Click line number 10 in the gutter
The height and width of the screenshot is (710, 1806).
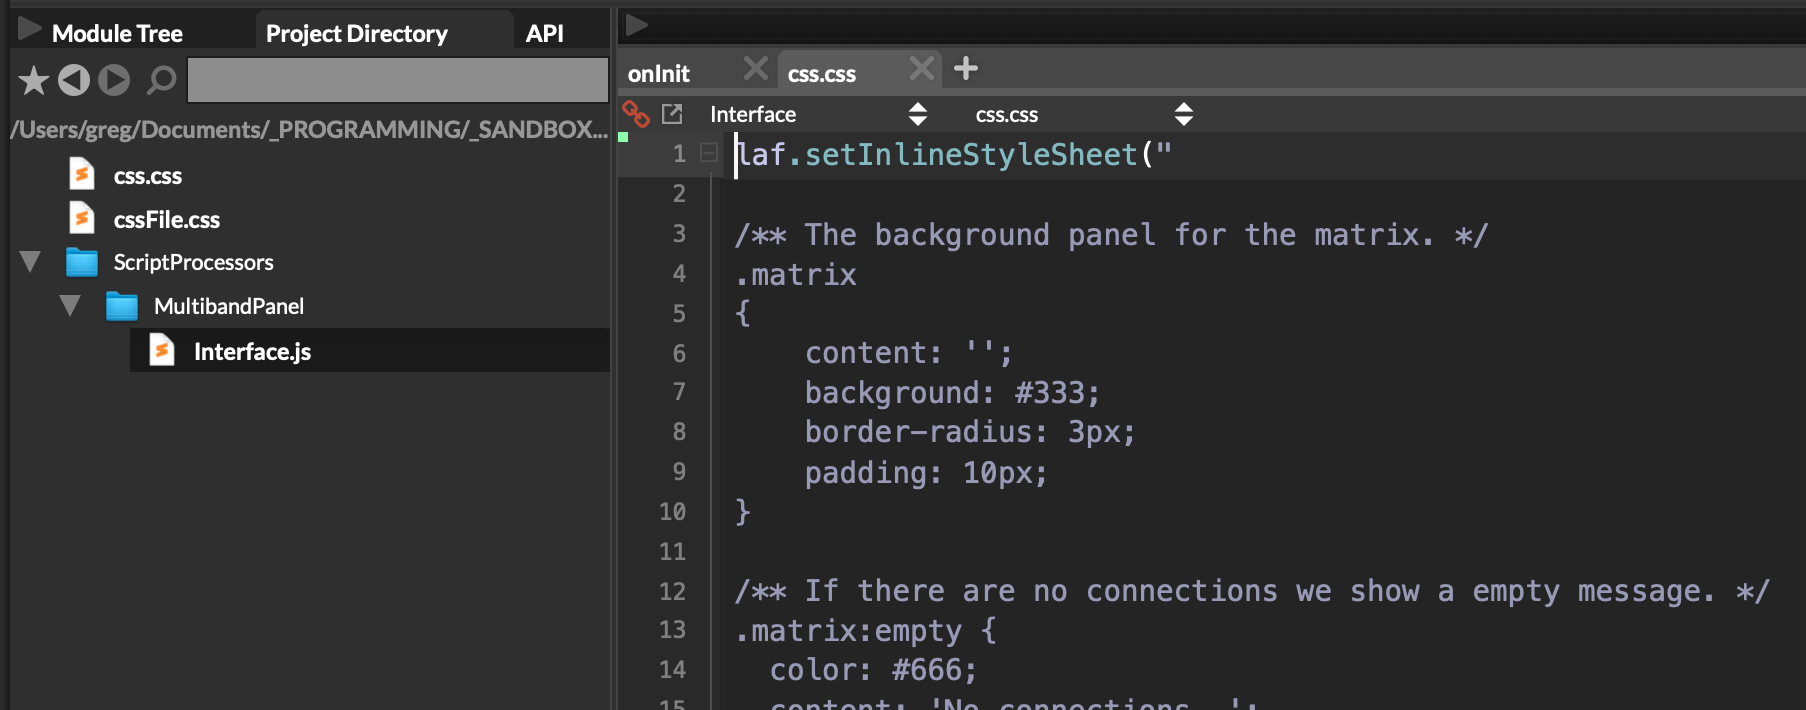pos(672,511)
